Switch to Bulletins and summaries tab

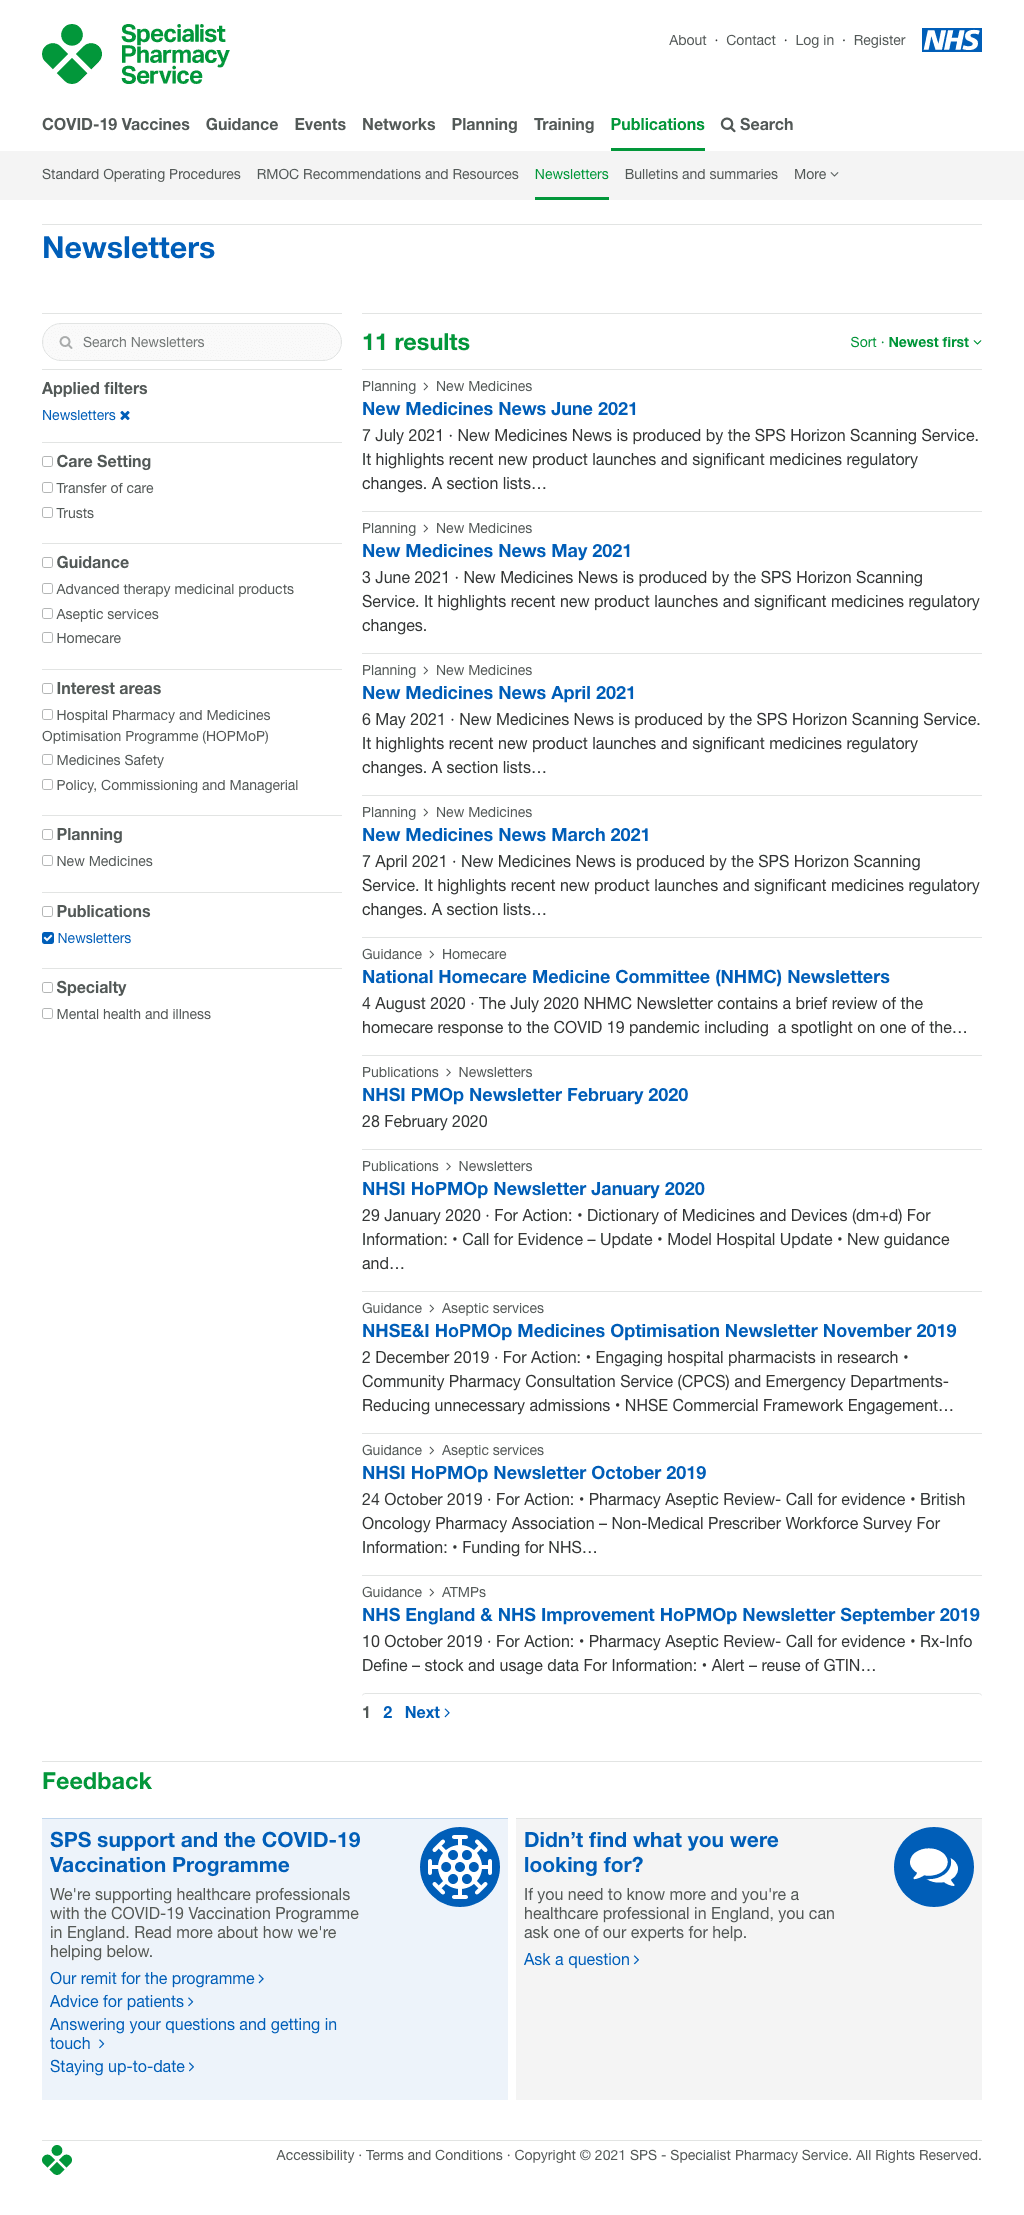pyautogui.click(x=701, y=175)
